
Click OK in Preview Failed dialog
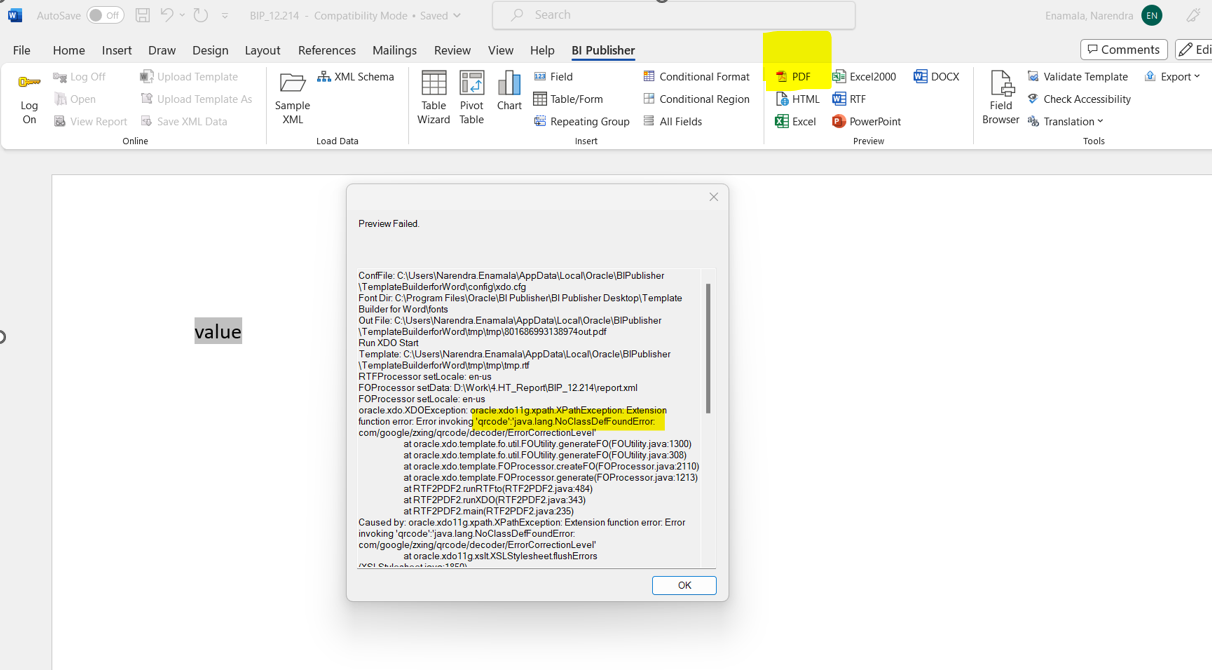pyautogui.click(x=684, y=585)
